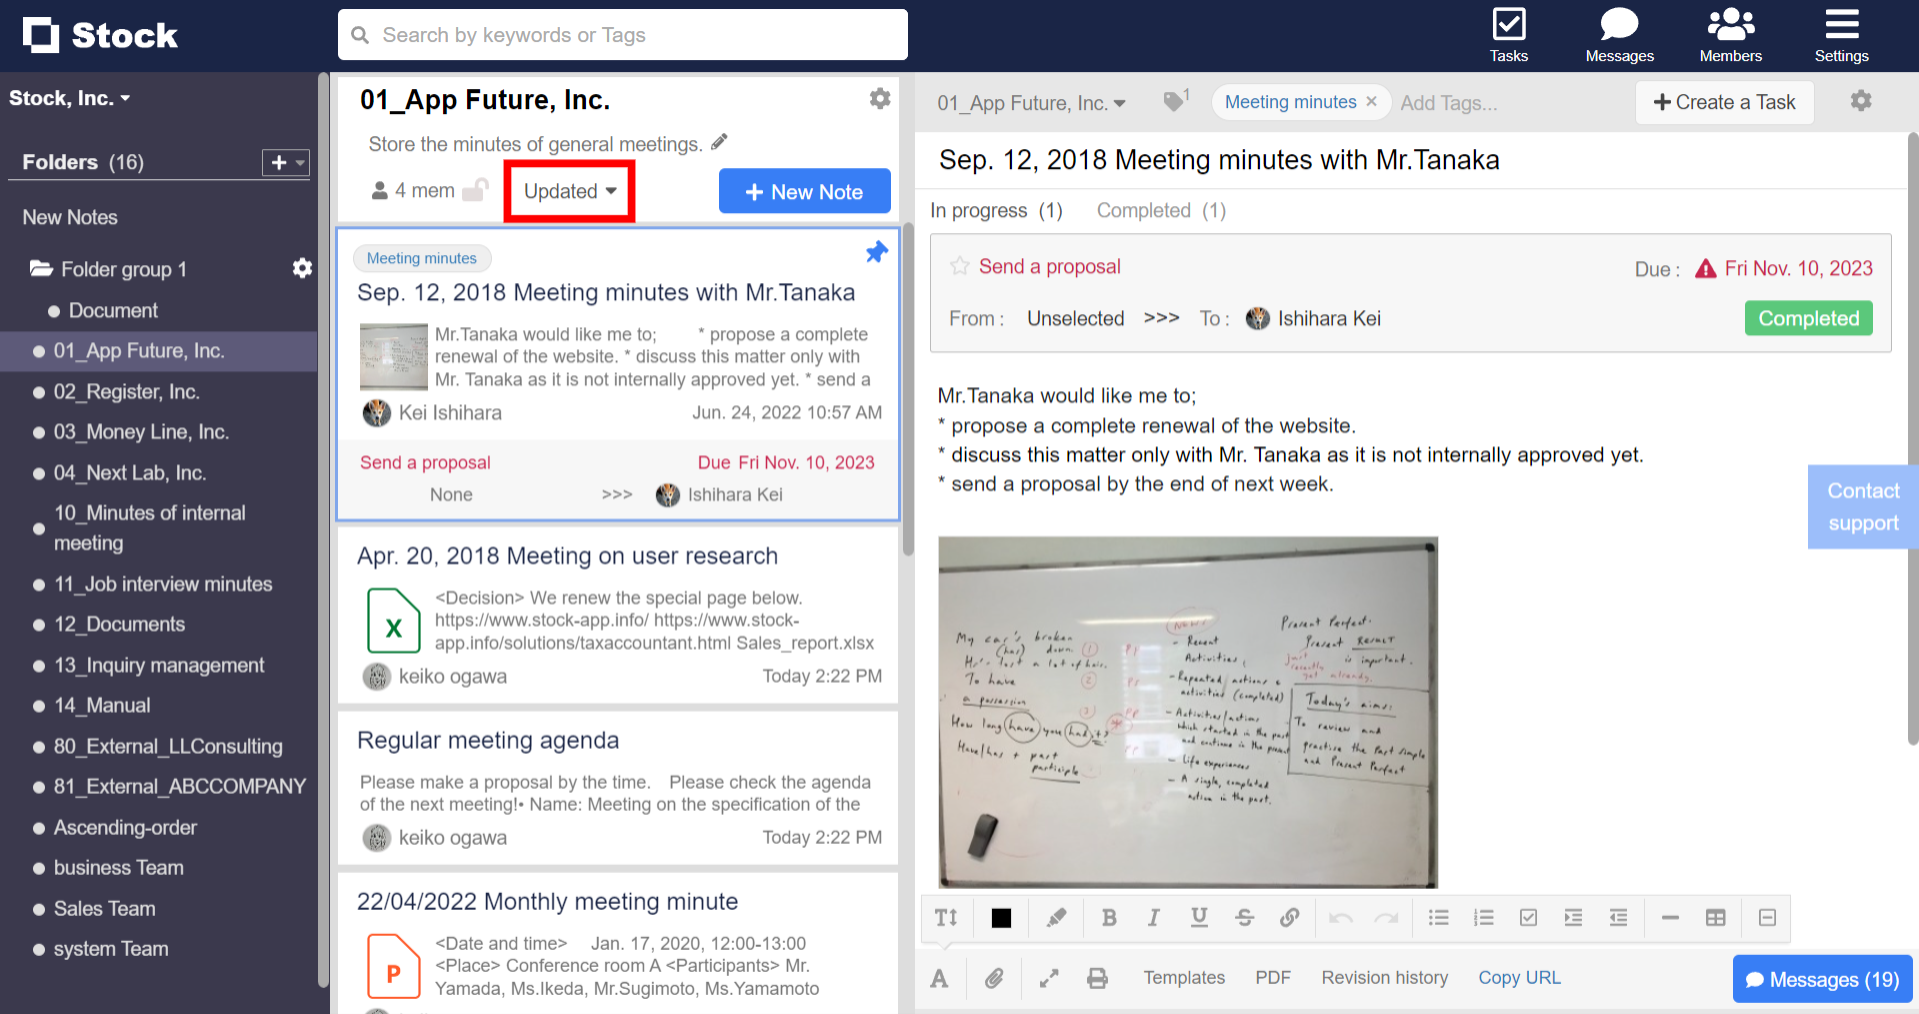Insert a table using the table icon
The width and height of the screenshot is (1919, 1014).
coord(1715,918)
